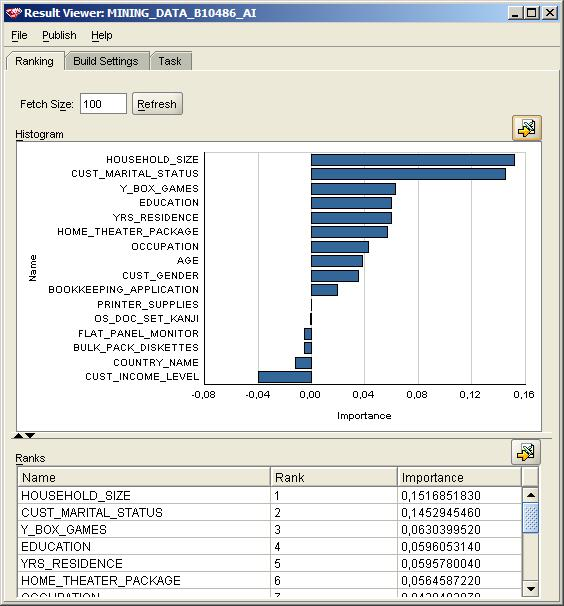Click the Ranks table scroll-up arrow
The height and width of the screenshot is (606, 564).
[530, 495]
